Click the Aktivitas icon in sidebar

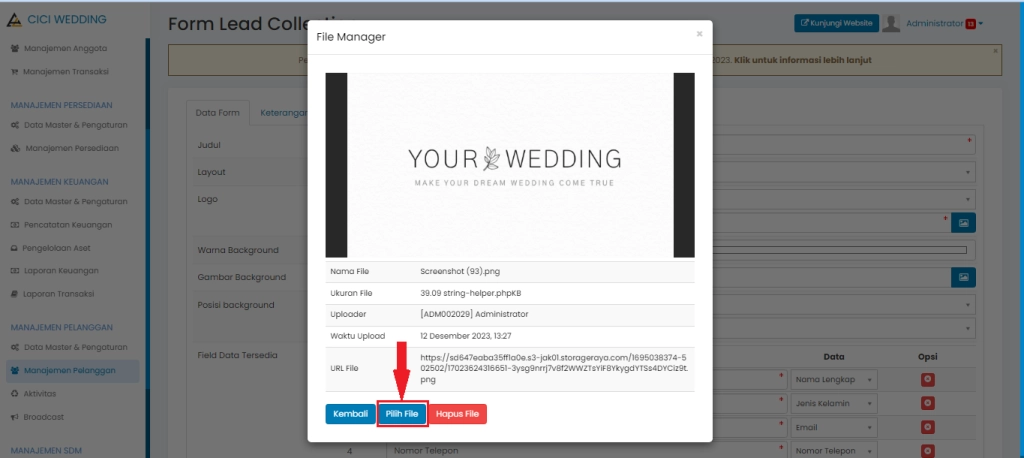[x=15, y=393]
